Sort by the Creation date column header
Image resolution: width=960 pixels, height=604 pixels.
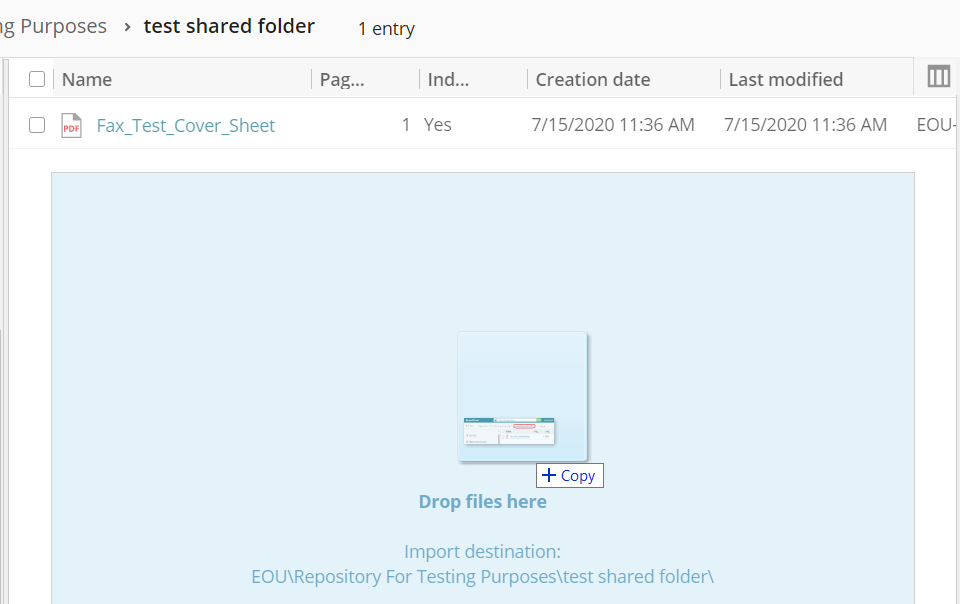593,78
